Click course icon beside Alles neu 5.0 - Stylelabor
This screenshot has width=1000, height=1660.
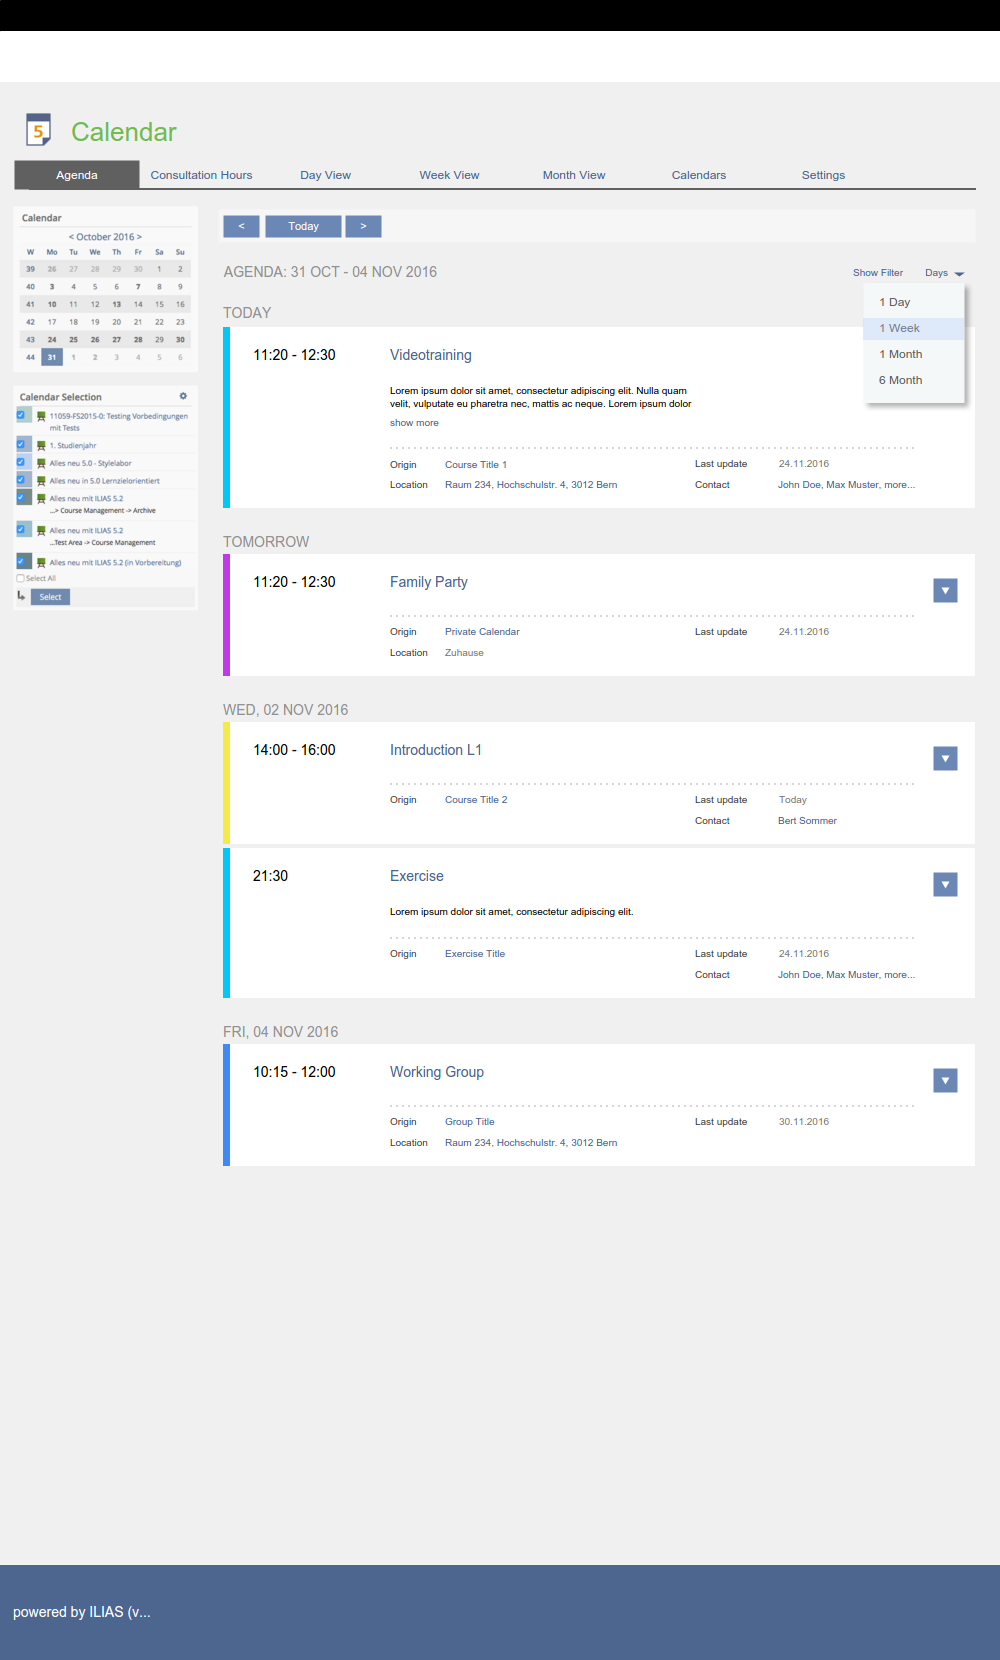coord(41,463)
